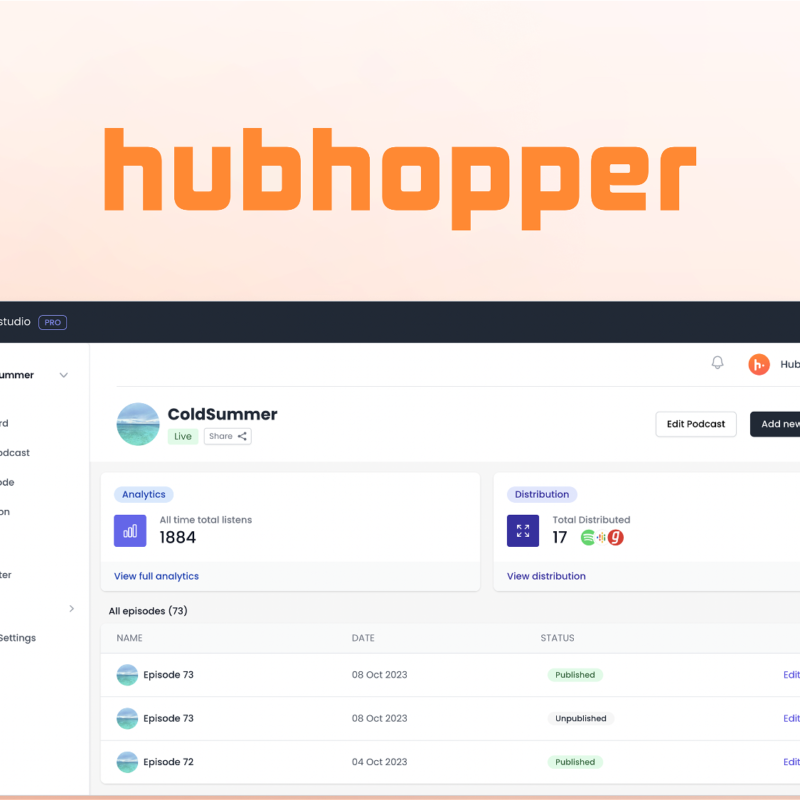The image size is (800, 800).
Task: Open the View distribution link
Action: 546,576
